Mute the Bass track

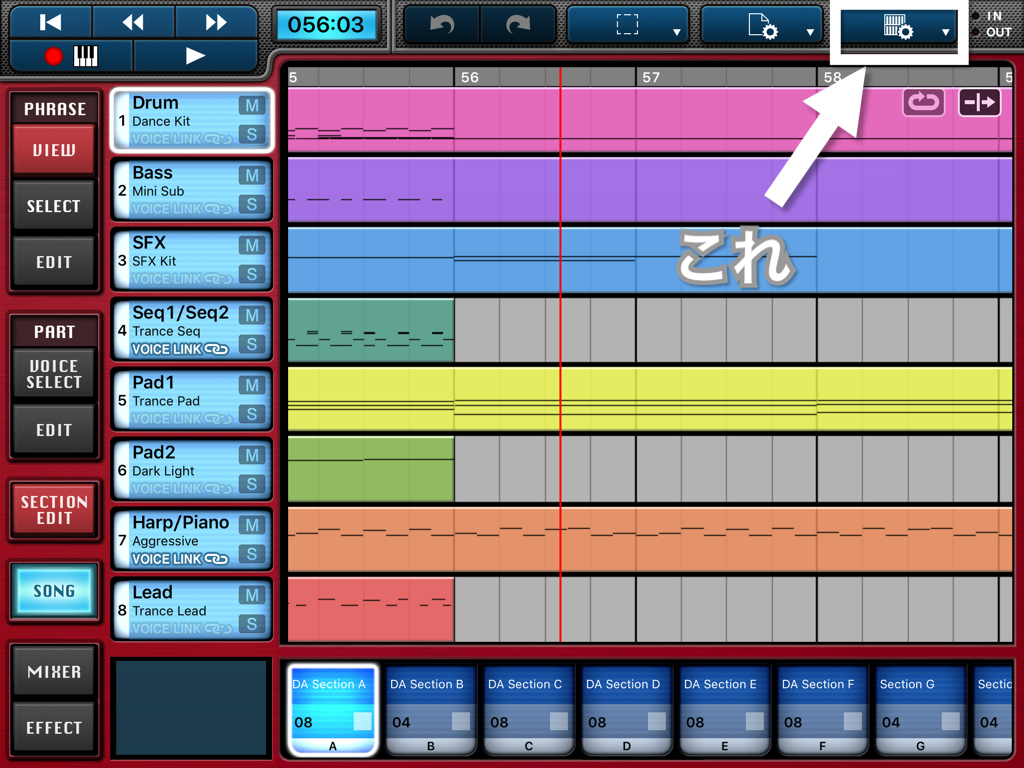[x=252, y=175]
